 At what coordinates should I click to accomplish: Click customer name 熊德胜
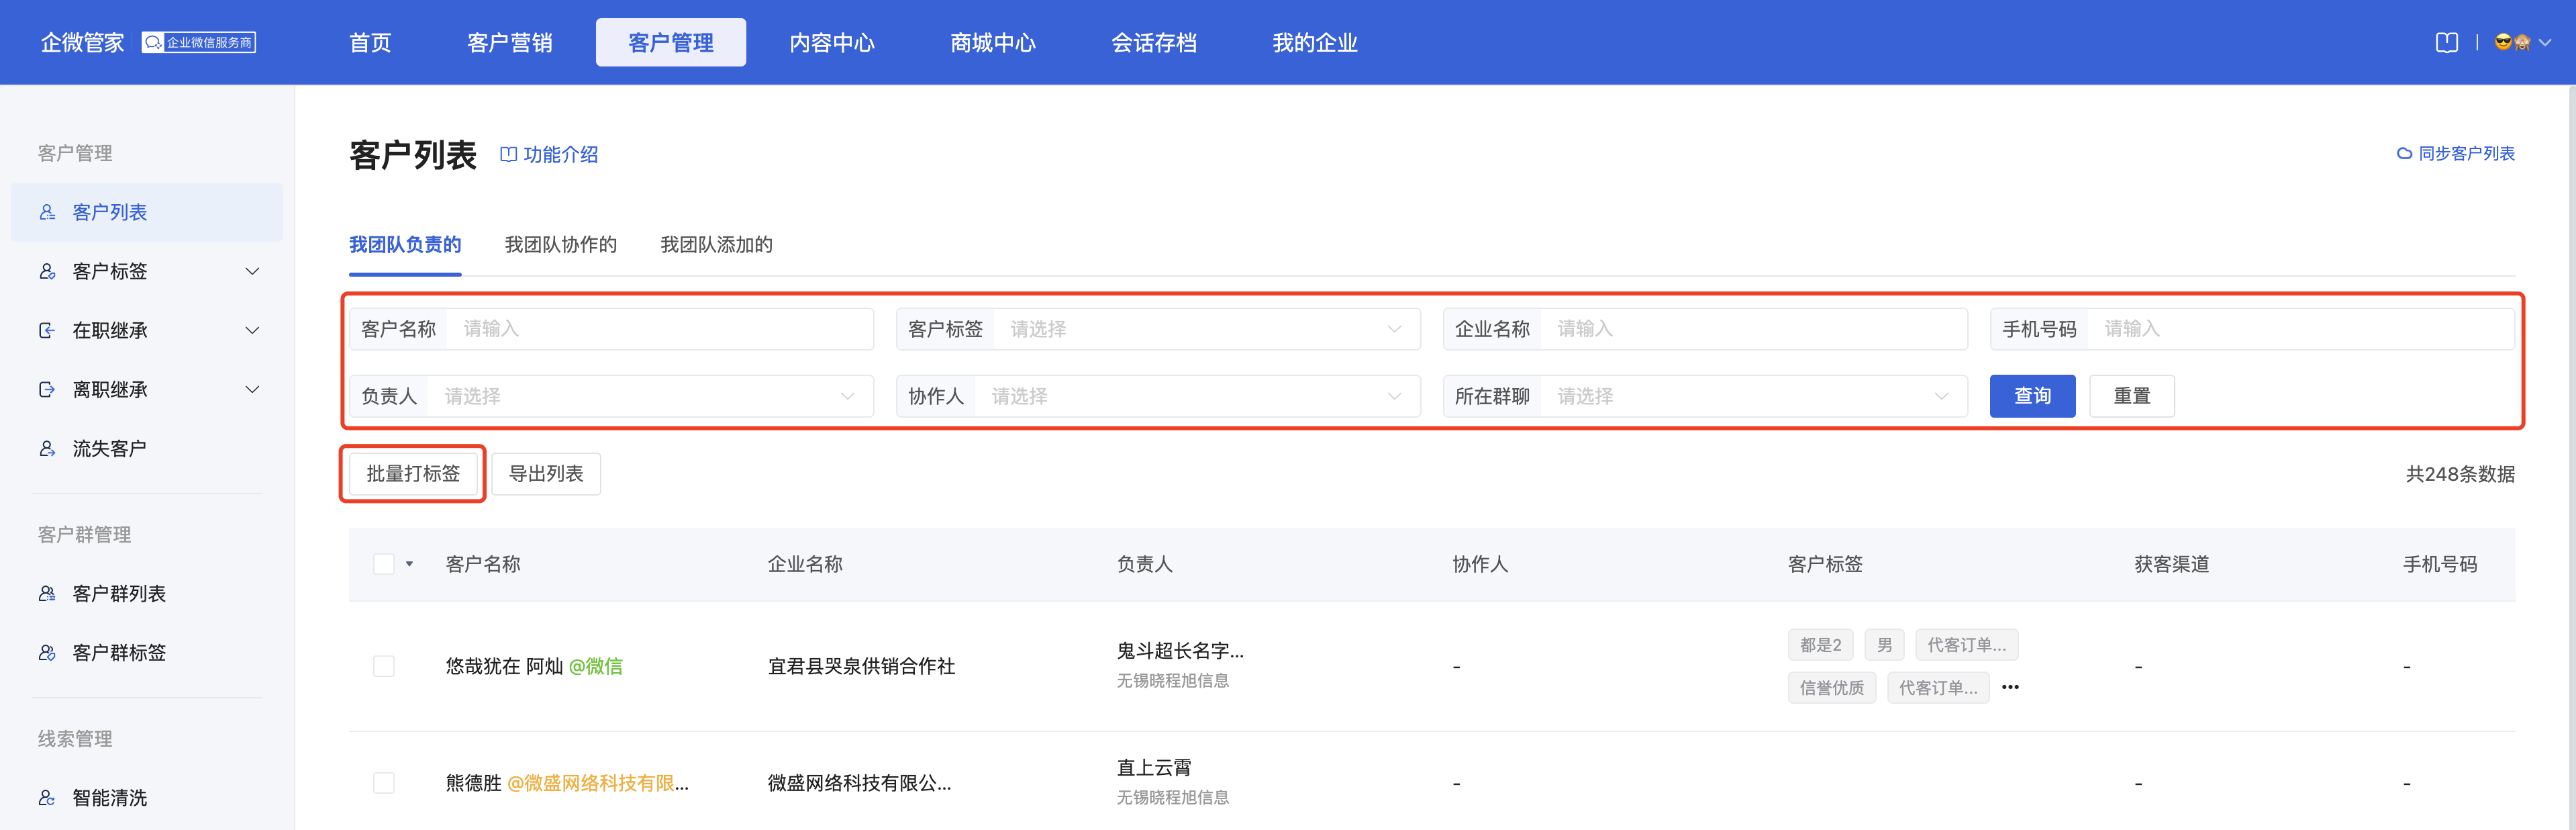click(x=473, y=783)
